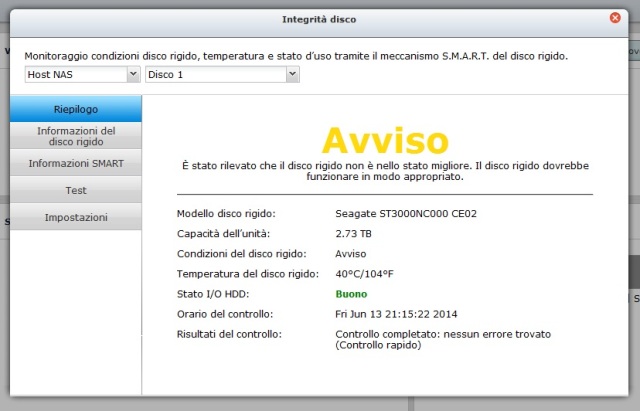Click the Disco 1 combo box text
This screenshot has width=640, height=411.
click(215, 74)
